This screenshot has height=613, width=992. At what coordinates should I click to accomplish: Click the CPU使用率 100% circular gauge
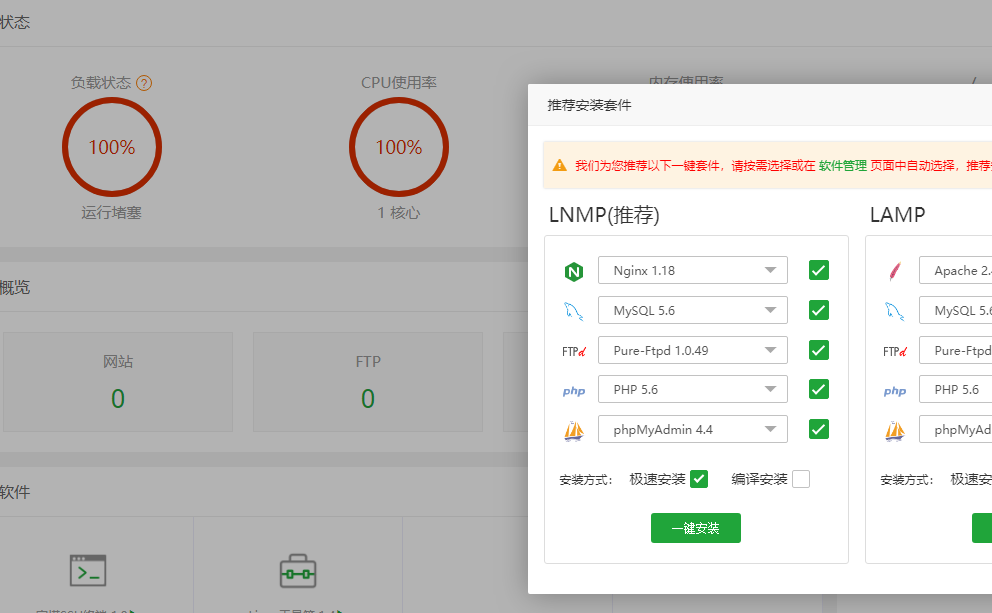[x=399, y=147]
